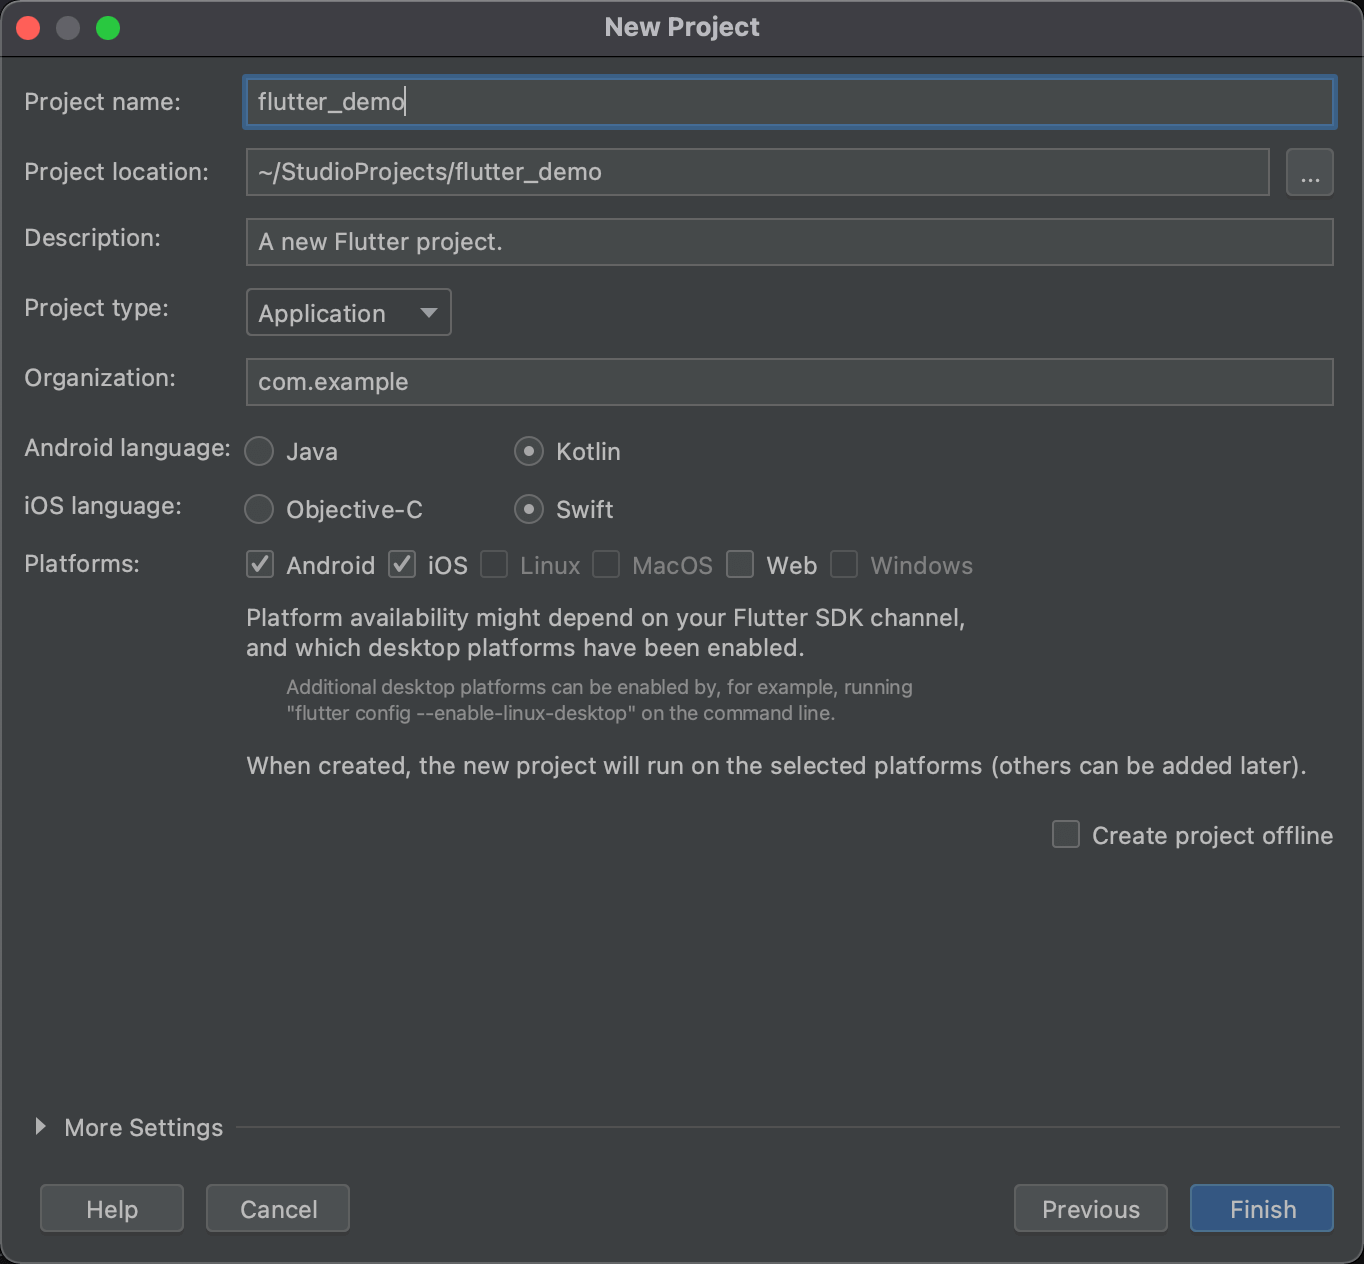1364x1264 pixels.
Task: Click into the Organization text field
Action: 788,382
